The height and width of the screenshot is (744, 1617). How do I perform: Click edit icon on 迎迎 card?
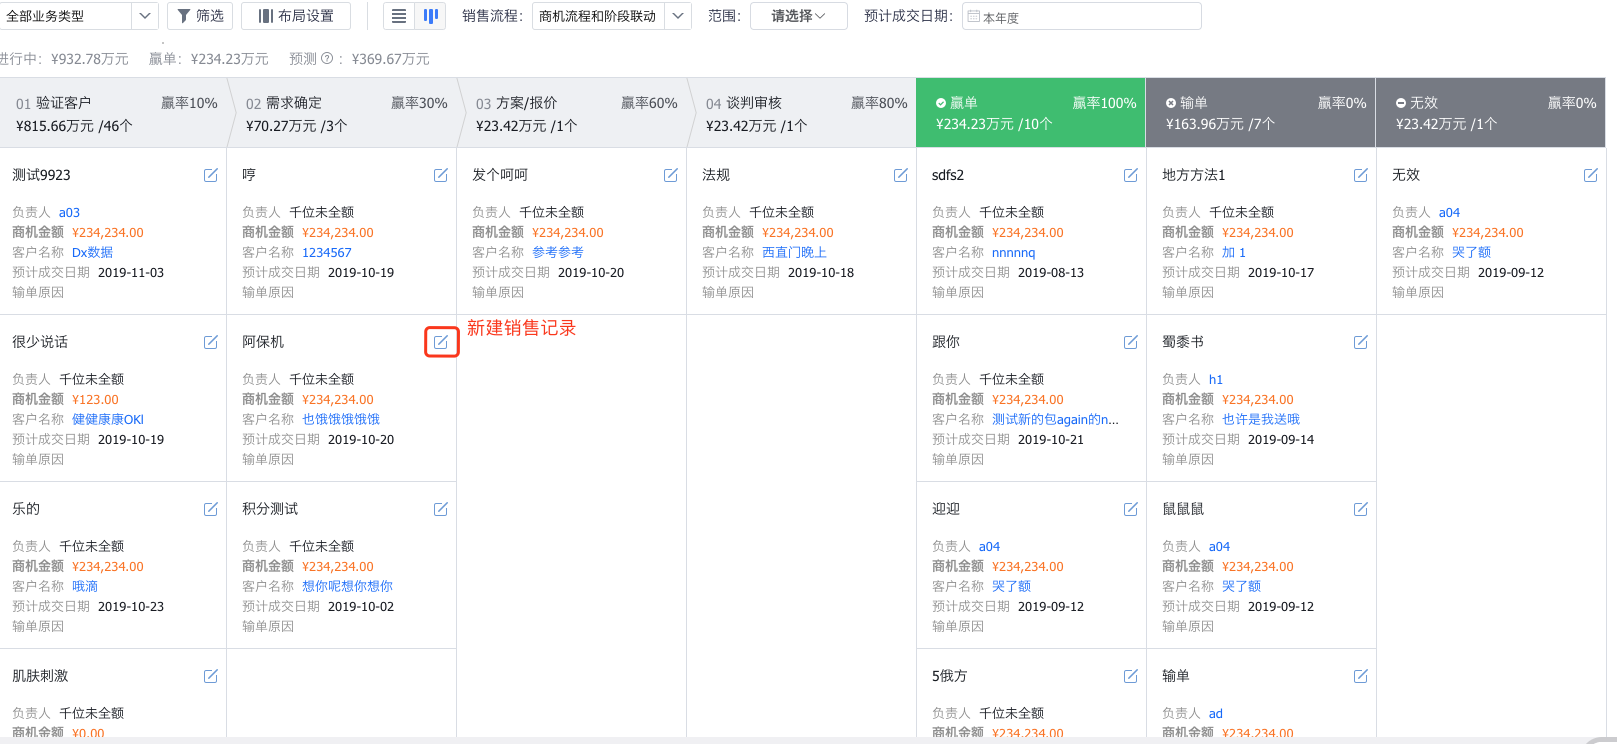(1131, 509)
